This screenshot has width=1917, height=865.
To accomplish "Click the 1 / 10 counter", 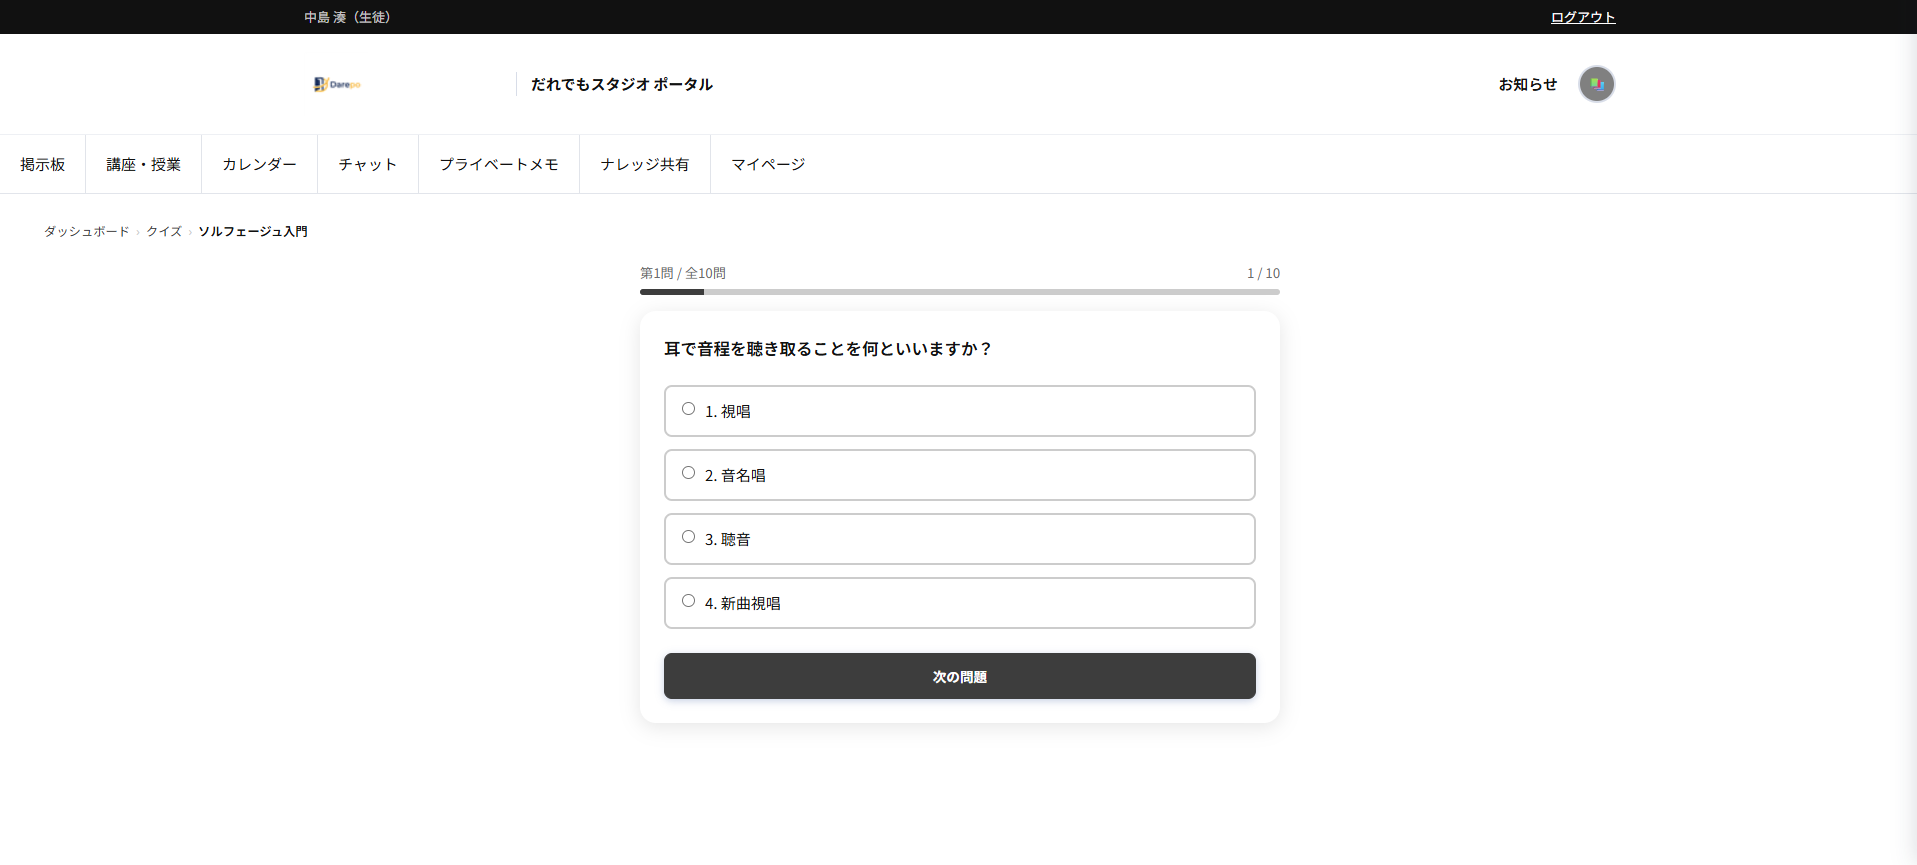I will coord(1263,273).
